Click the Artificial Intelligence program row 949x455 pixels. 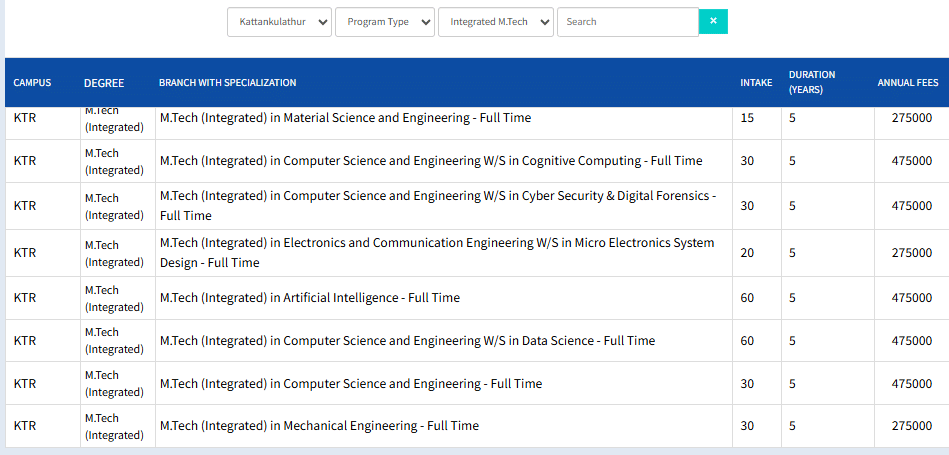[310, 298]
